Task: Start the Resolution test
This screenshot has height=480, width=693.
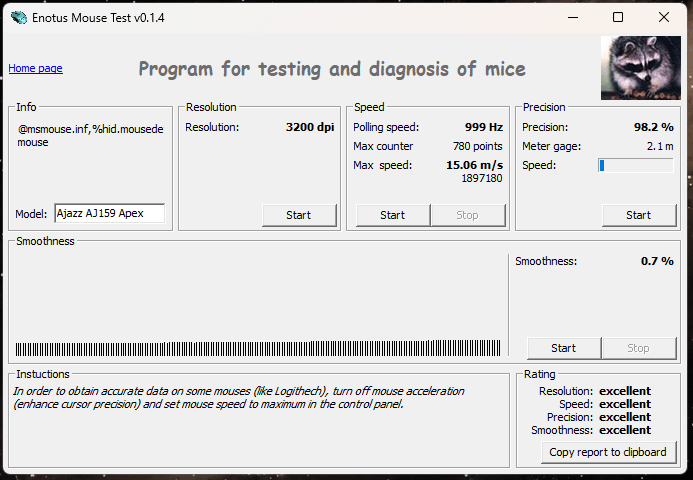Action: pos(299,215)
